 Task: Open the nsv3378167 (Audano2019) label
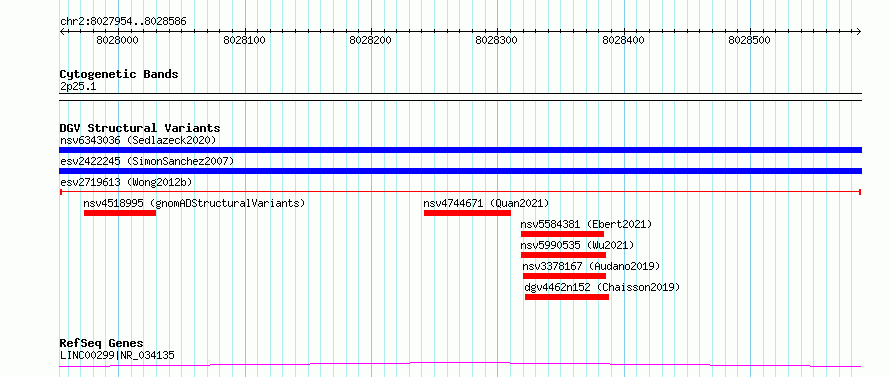591,266
